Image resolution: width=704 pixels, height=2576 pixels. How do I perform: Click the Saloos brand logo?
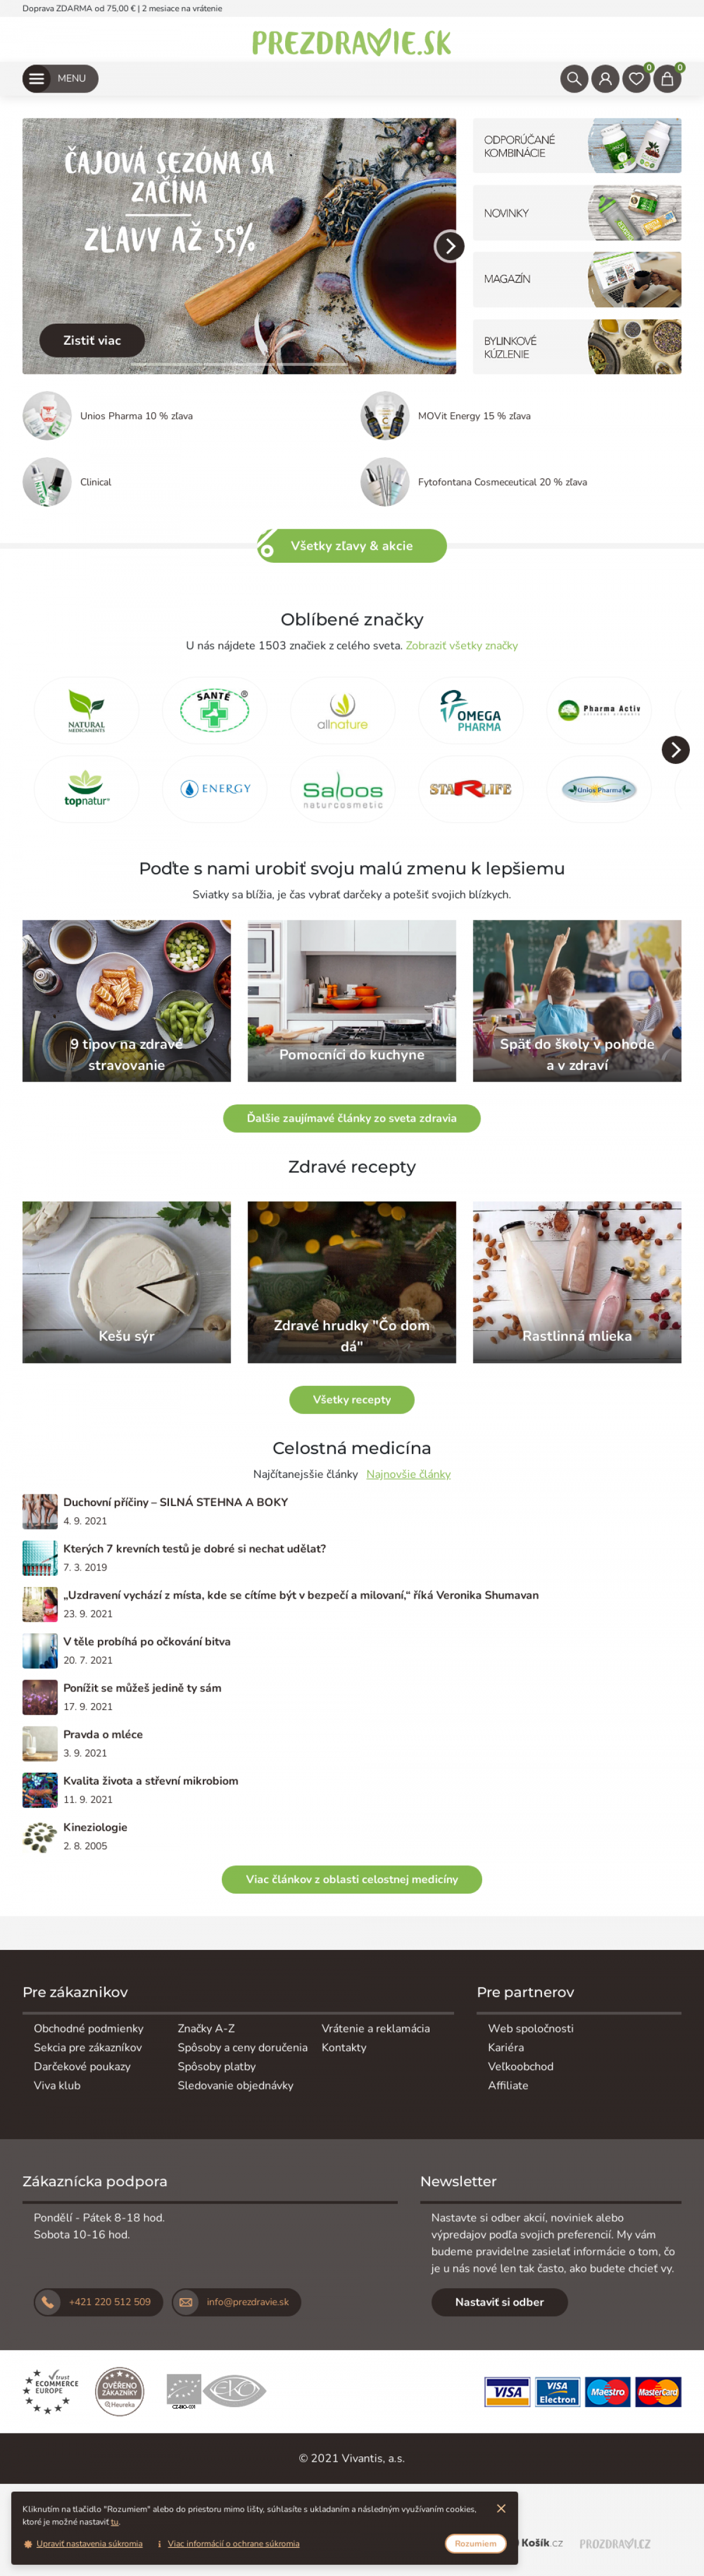tap(343, 789)
